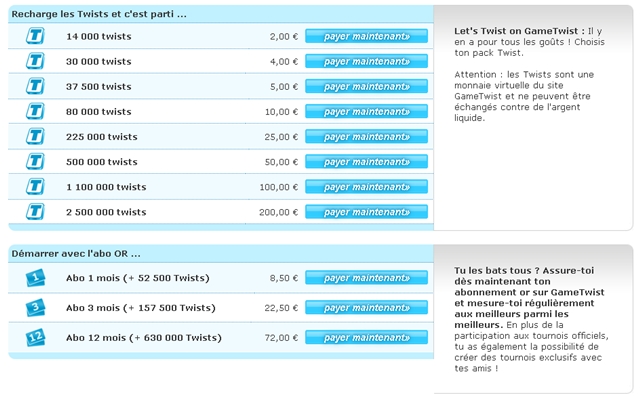Click the Twist icon beside 500 000 twists
The width and height of the screenshot is (640, 399).
35,162
